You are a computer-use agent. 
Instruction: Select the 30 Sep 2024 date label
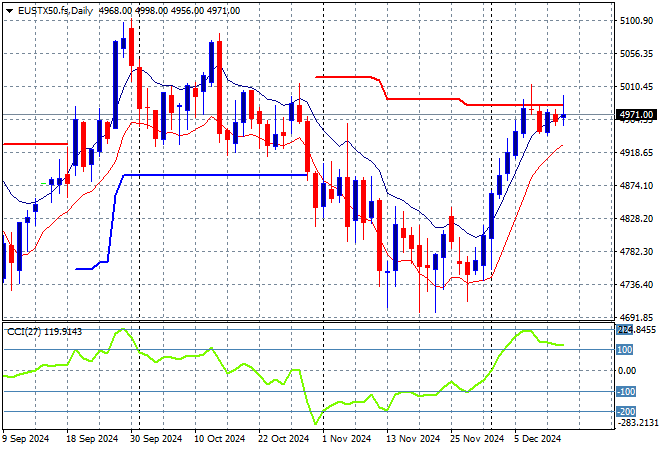(155, 438)
